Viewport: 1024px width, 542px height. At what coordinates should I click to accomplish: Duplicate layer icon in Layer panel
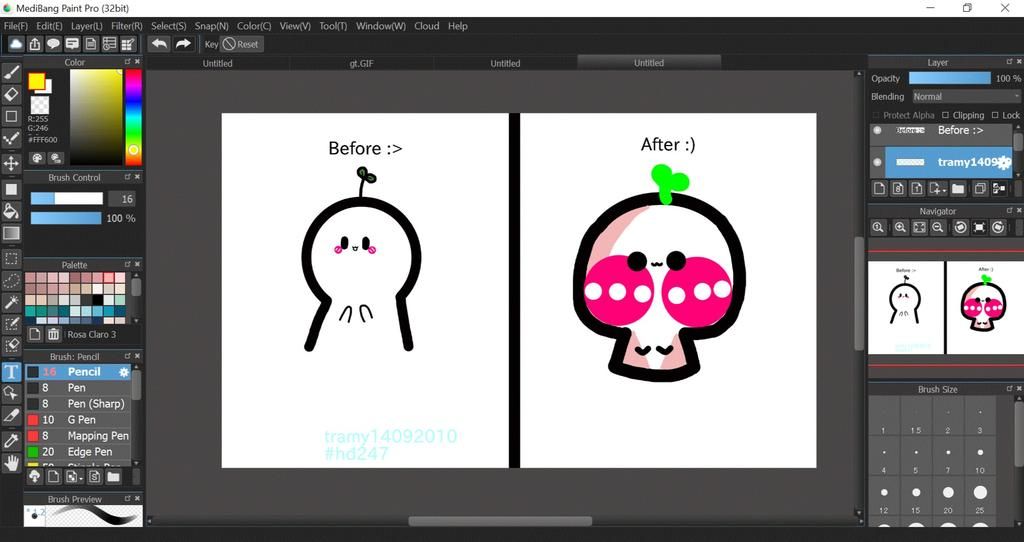click(980, 189)
